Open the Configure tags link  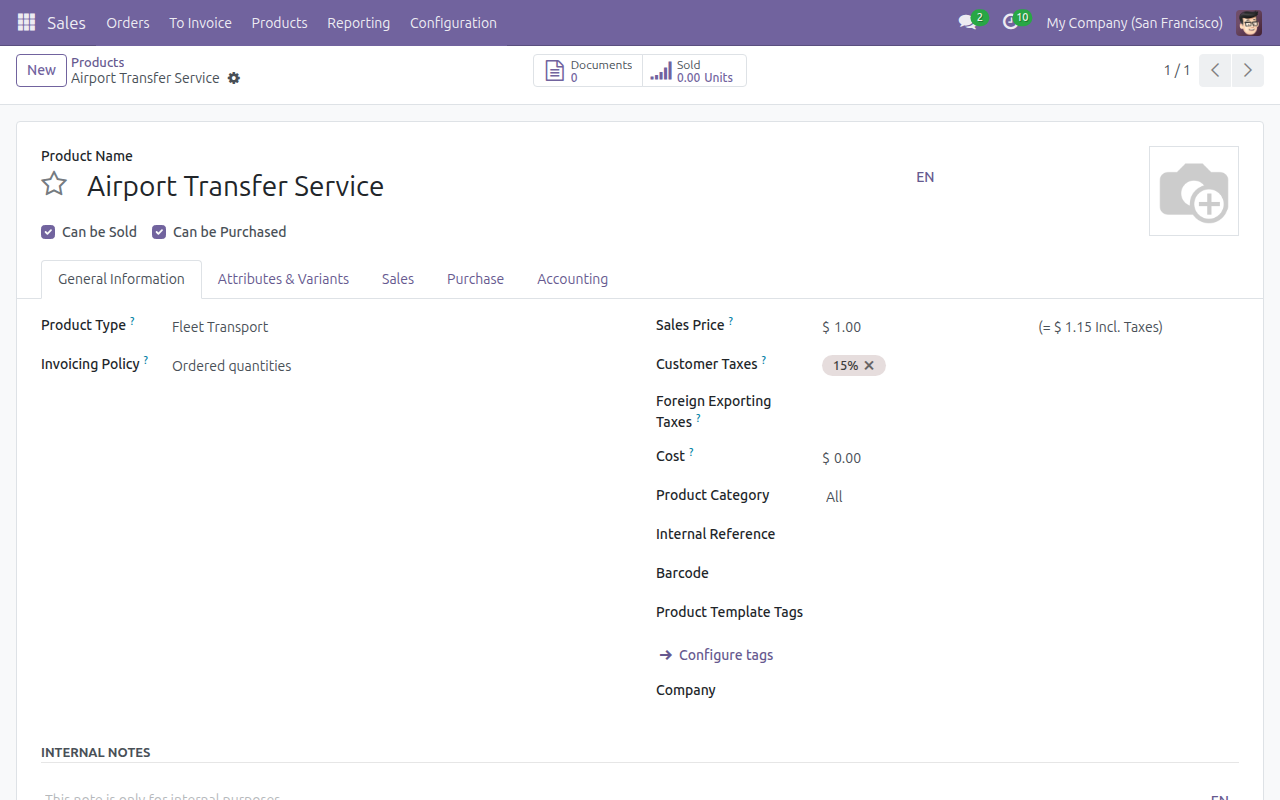(x=716, y=655)
